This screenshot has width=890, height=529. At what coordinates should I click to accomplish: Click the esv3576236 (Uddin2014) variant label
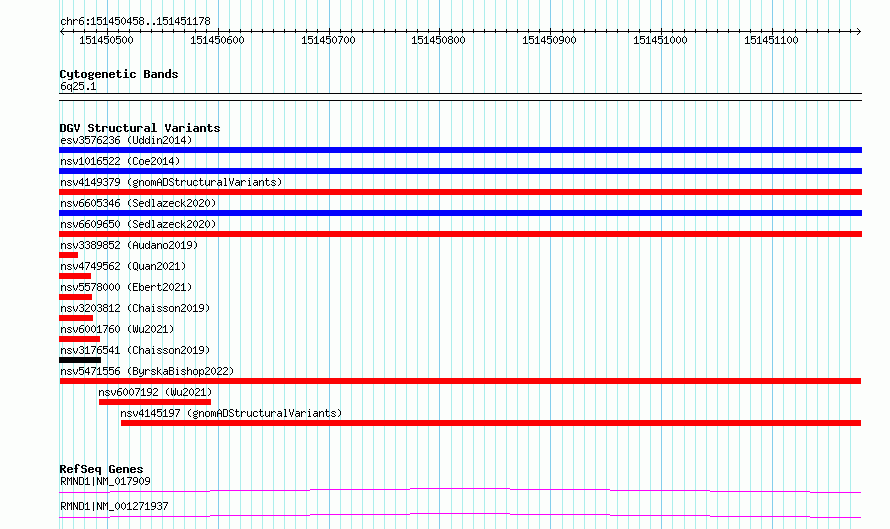[126, 140]
